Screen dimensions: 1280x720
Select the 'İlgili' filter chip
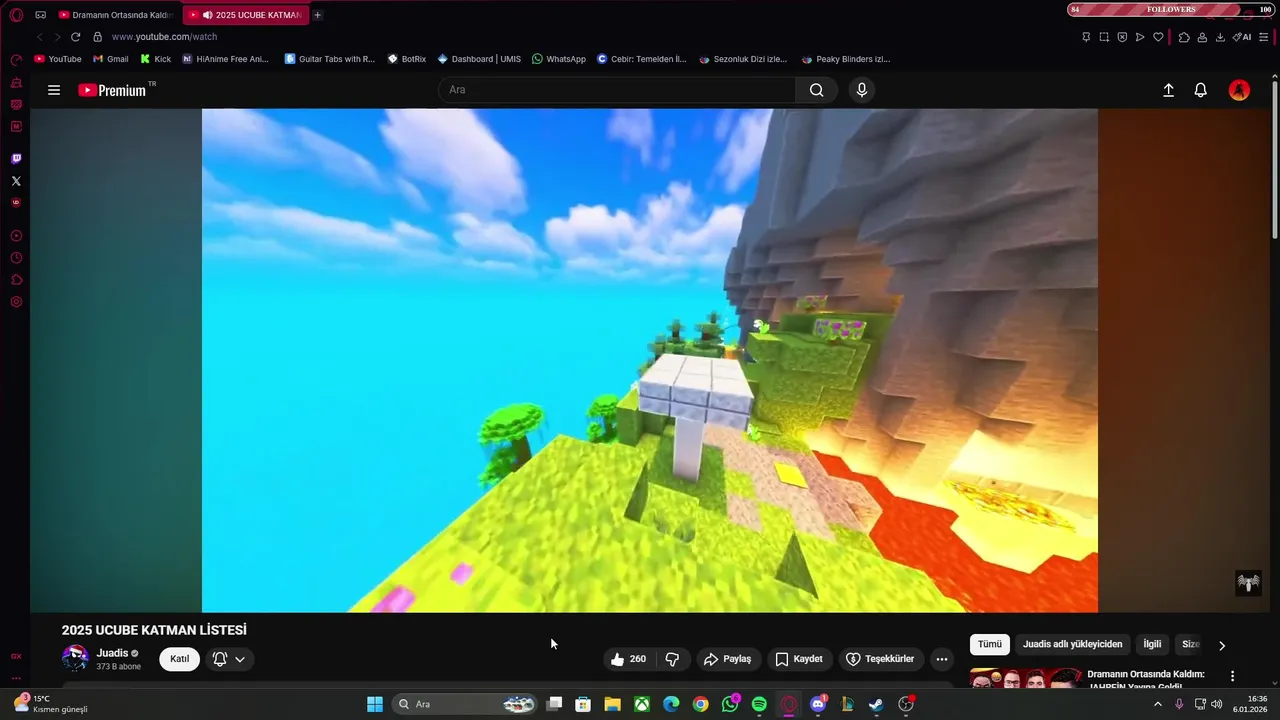point(1152,644)
